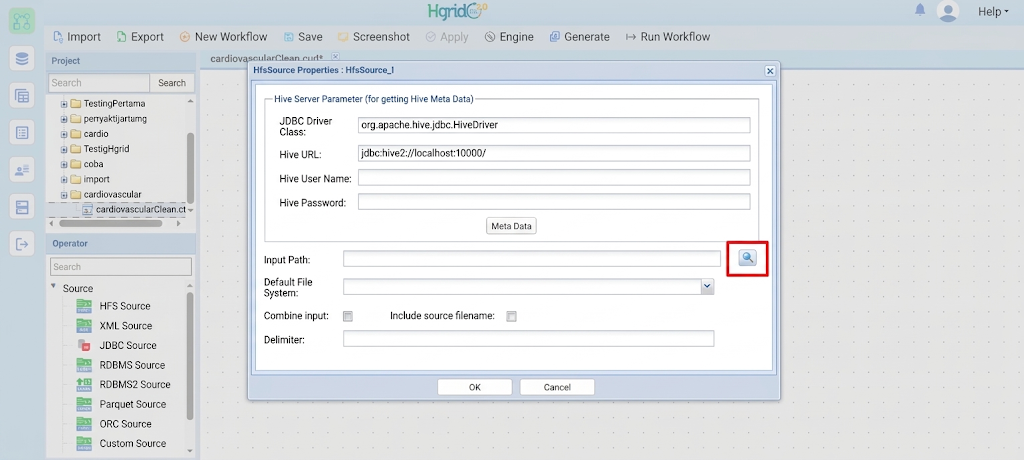Click the operator list vertical scrollbar
The width and height of the screenshot is (1024, 460).
190,356
